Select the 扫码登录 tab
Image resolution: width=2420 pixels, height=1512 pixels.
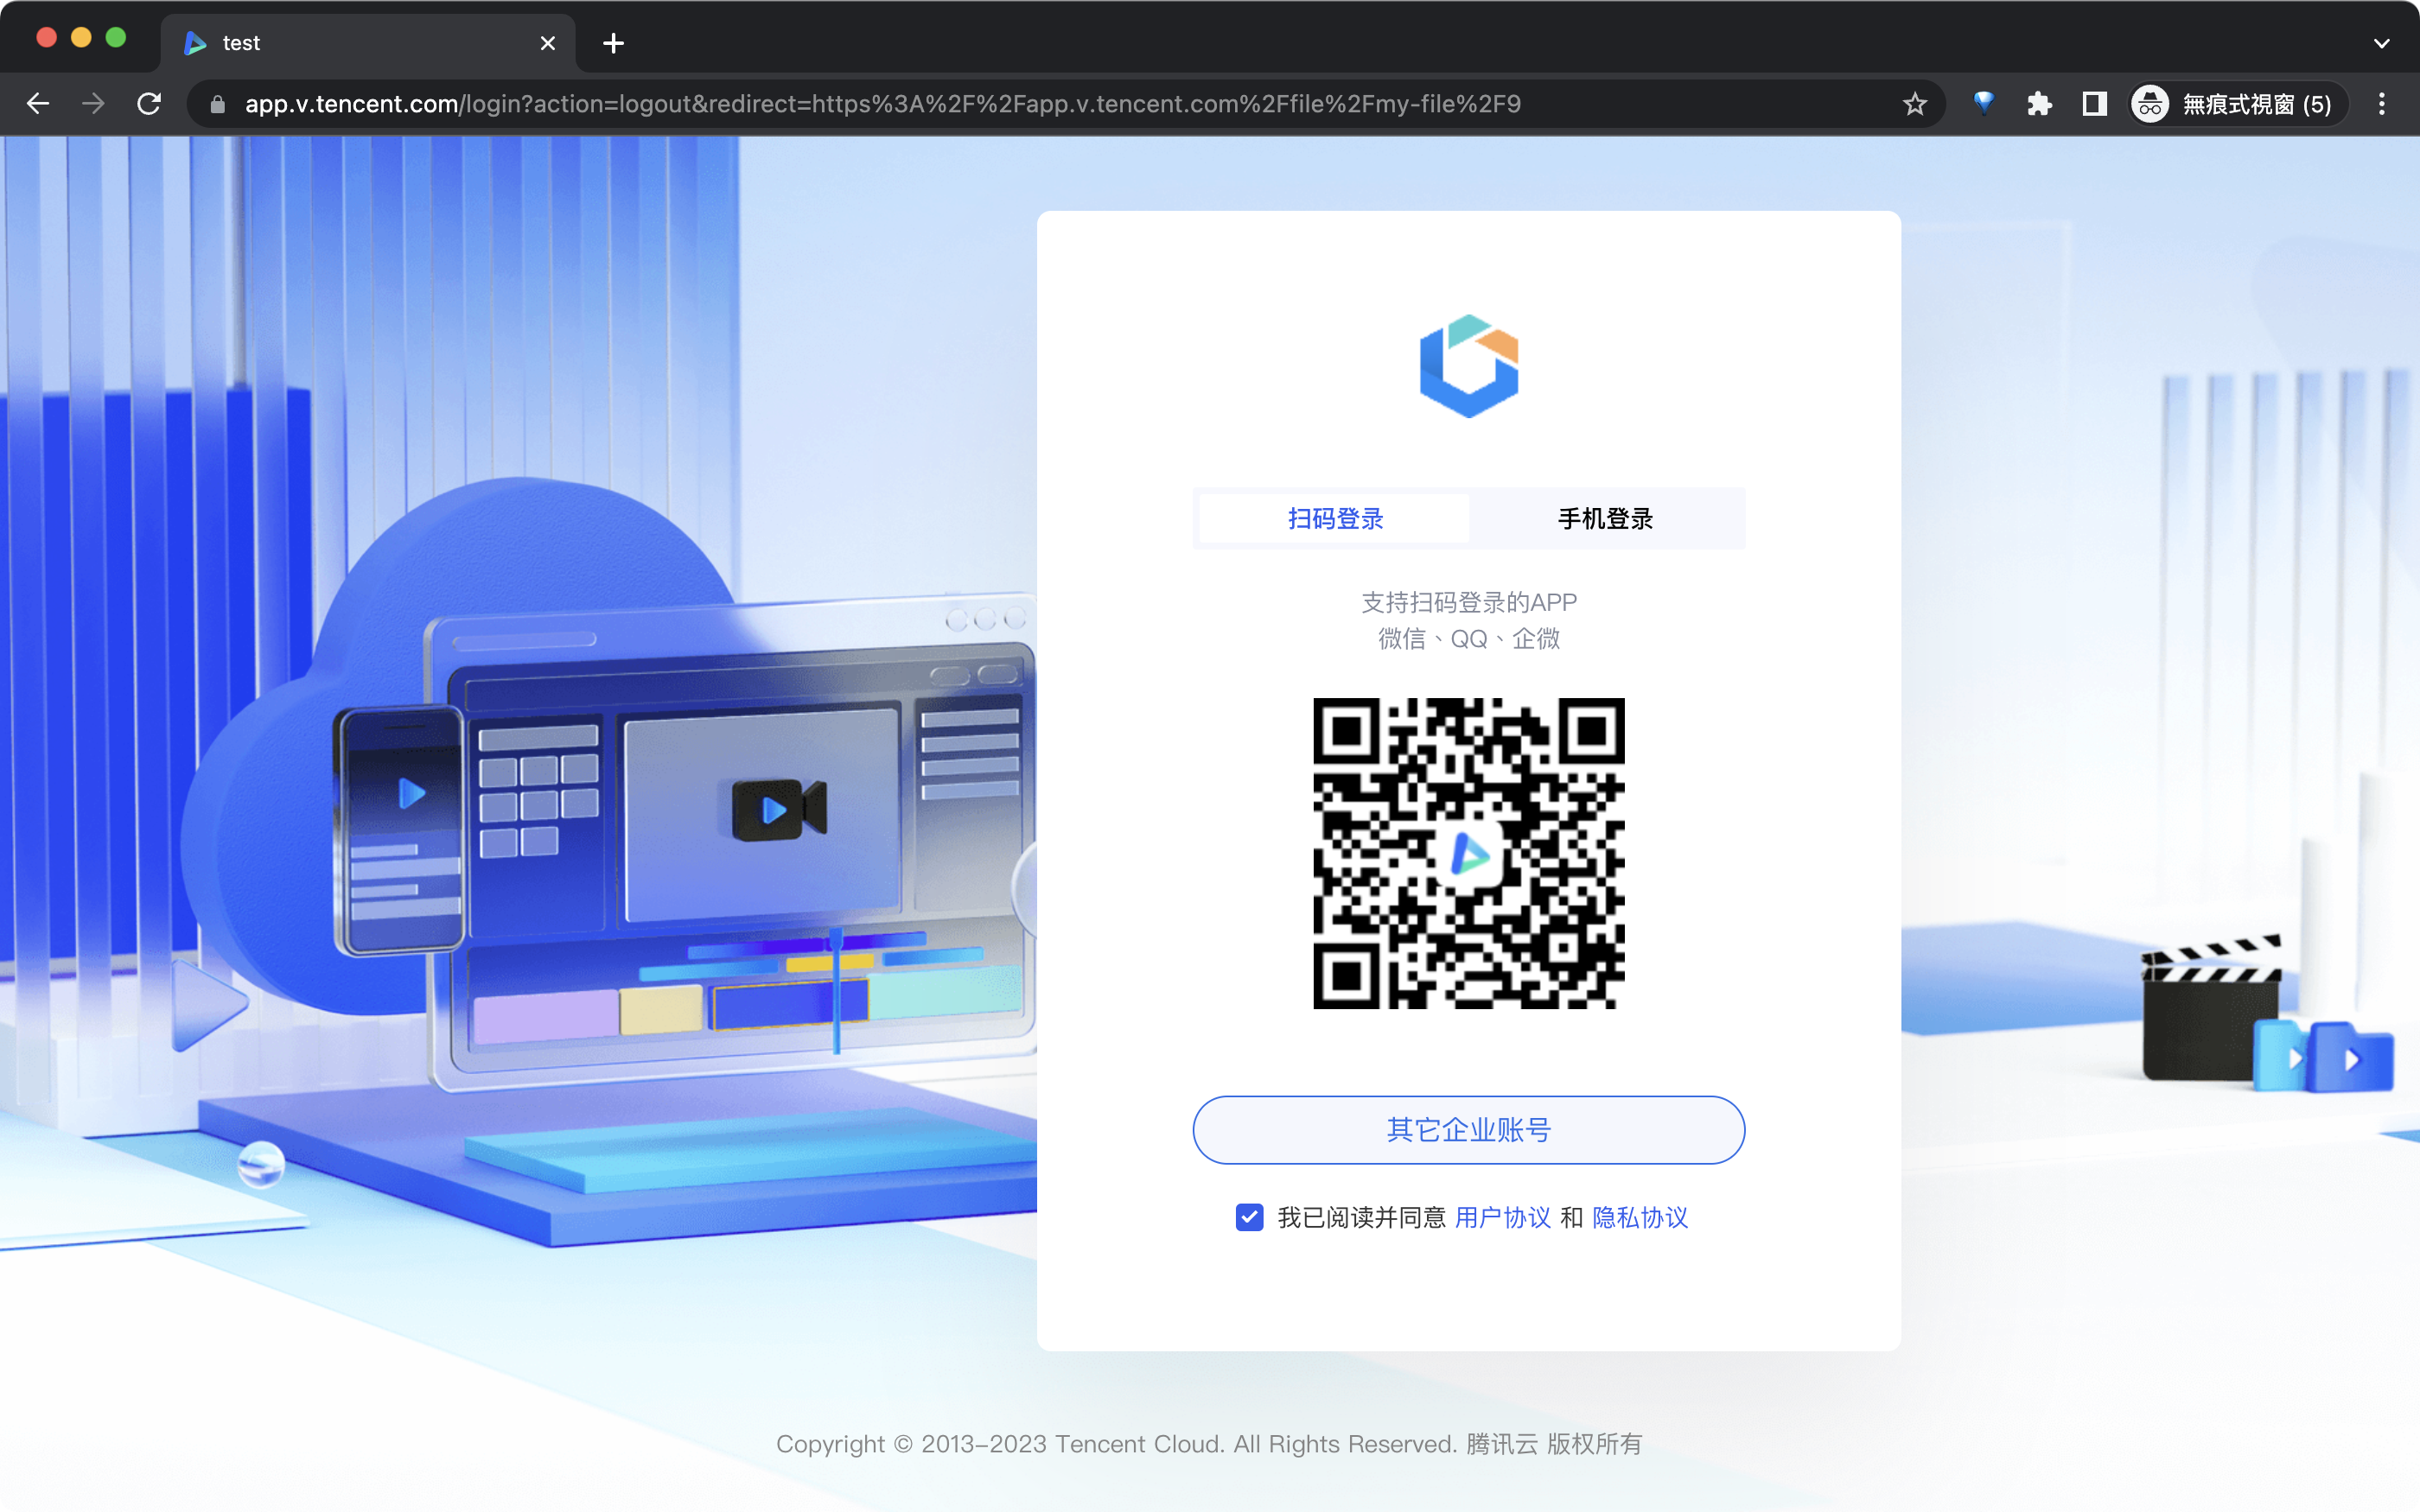tap(1335, 519)
